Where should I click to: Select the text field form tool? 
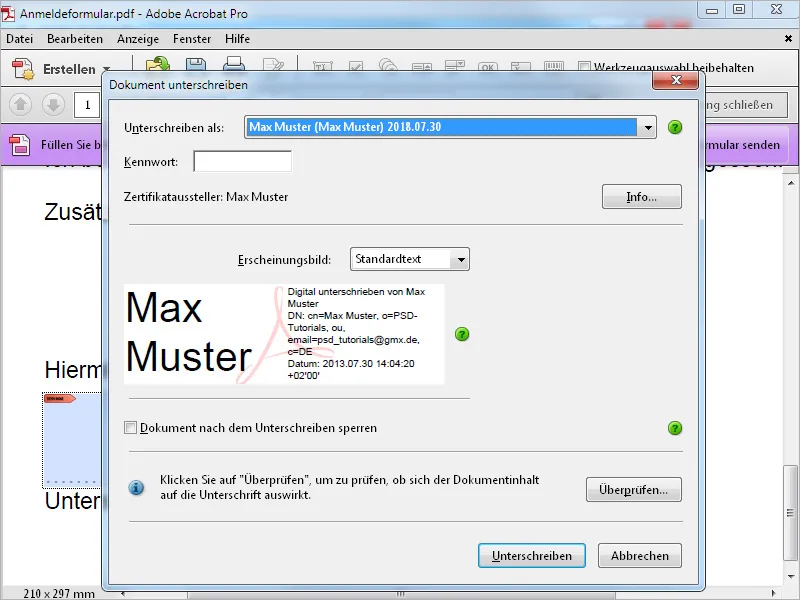(x=322, y=66)
